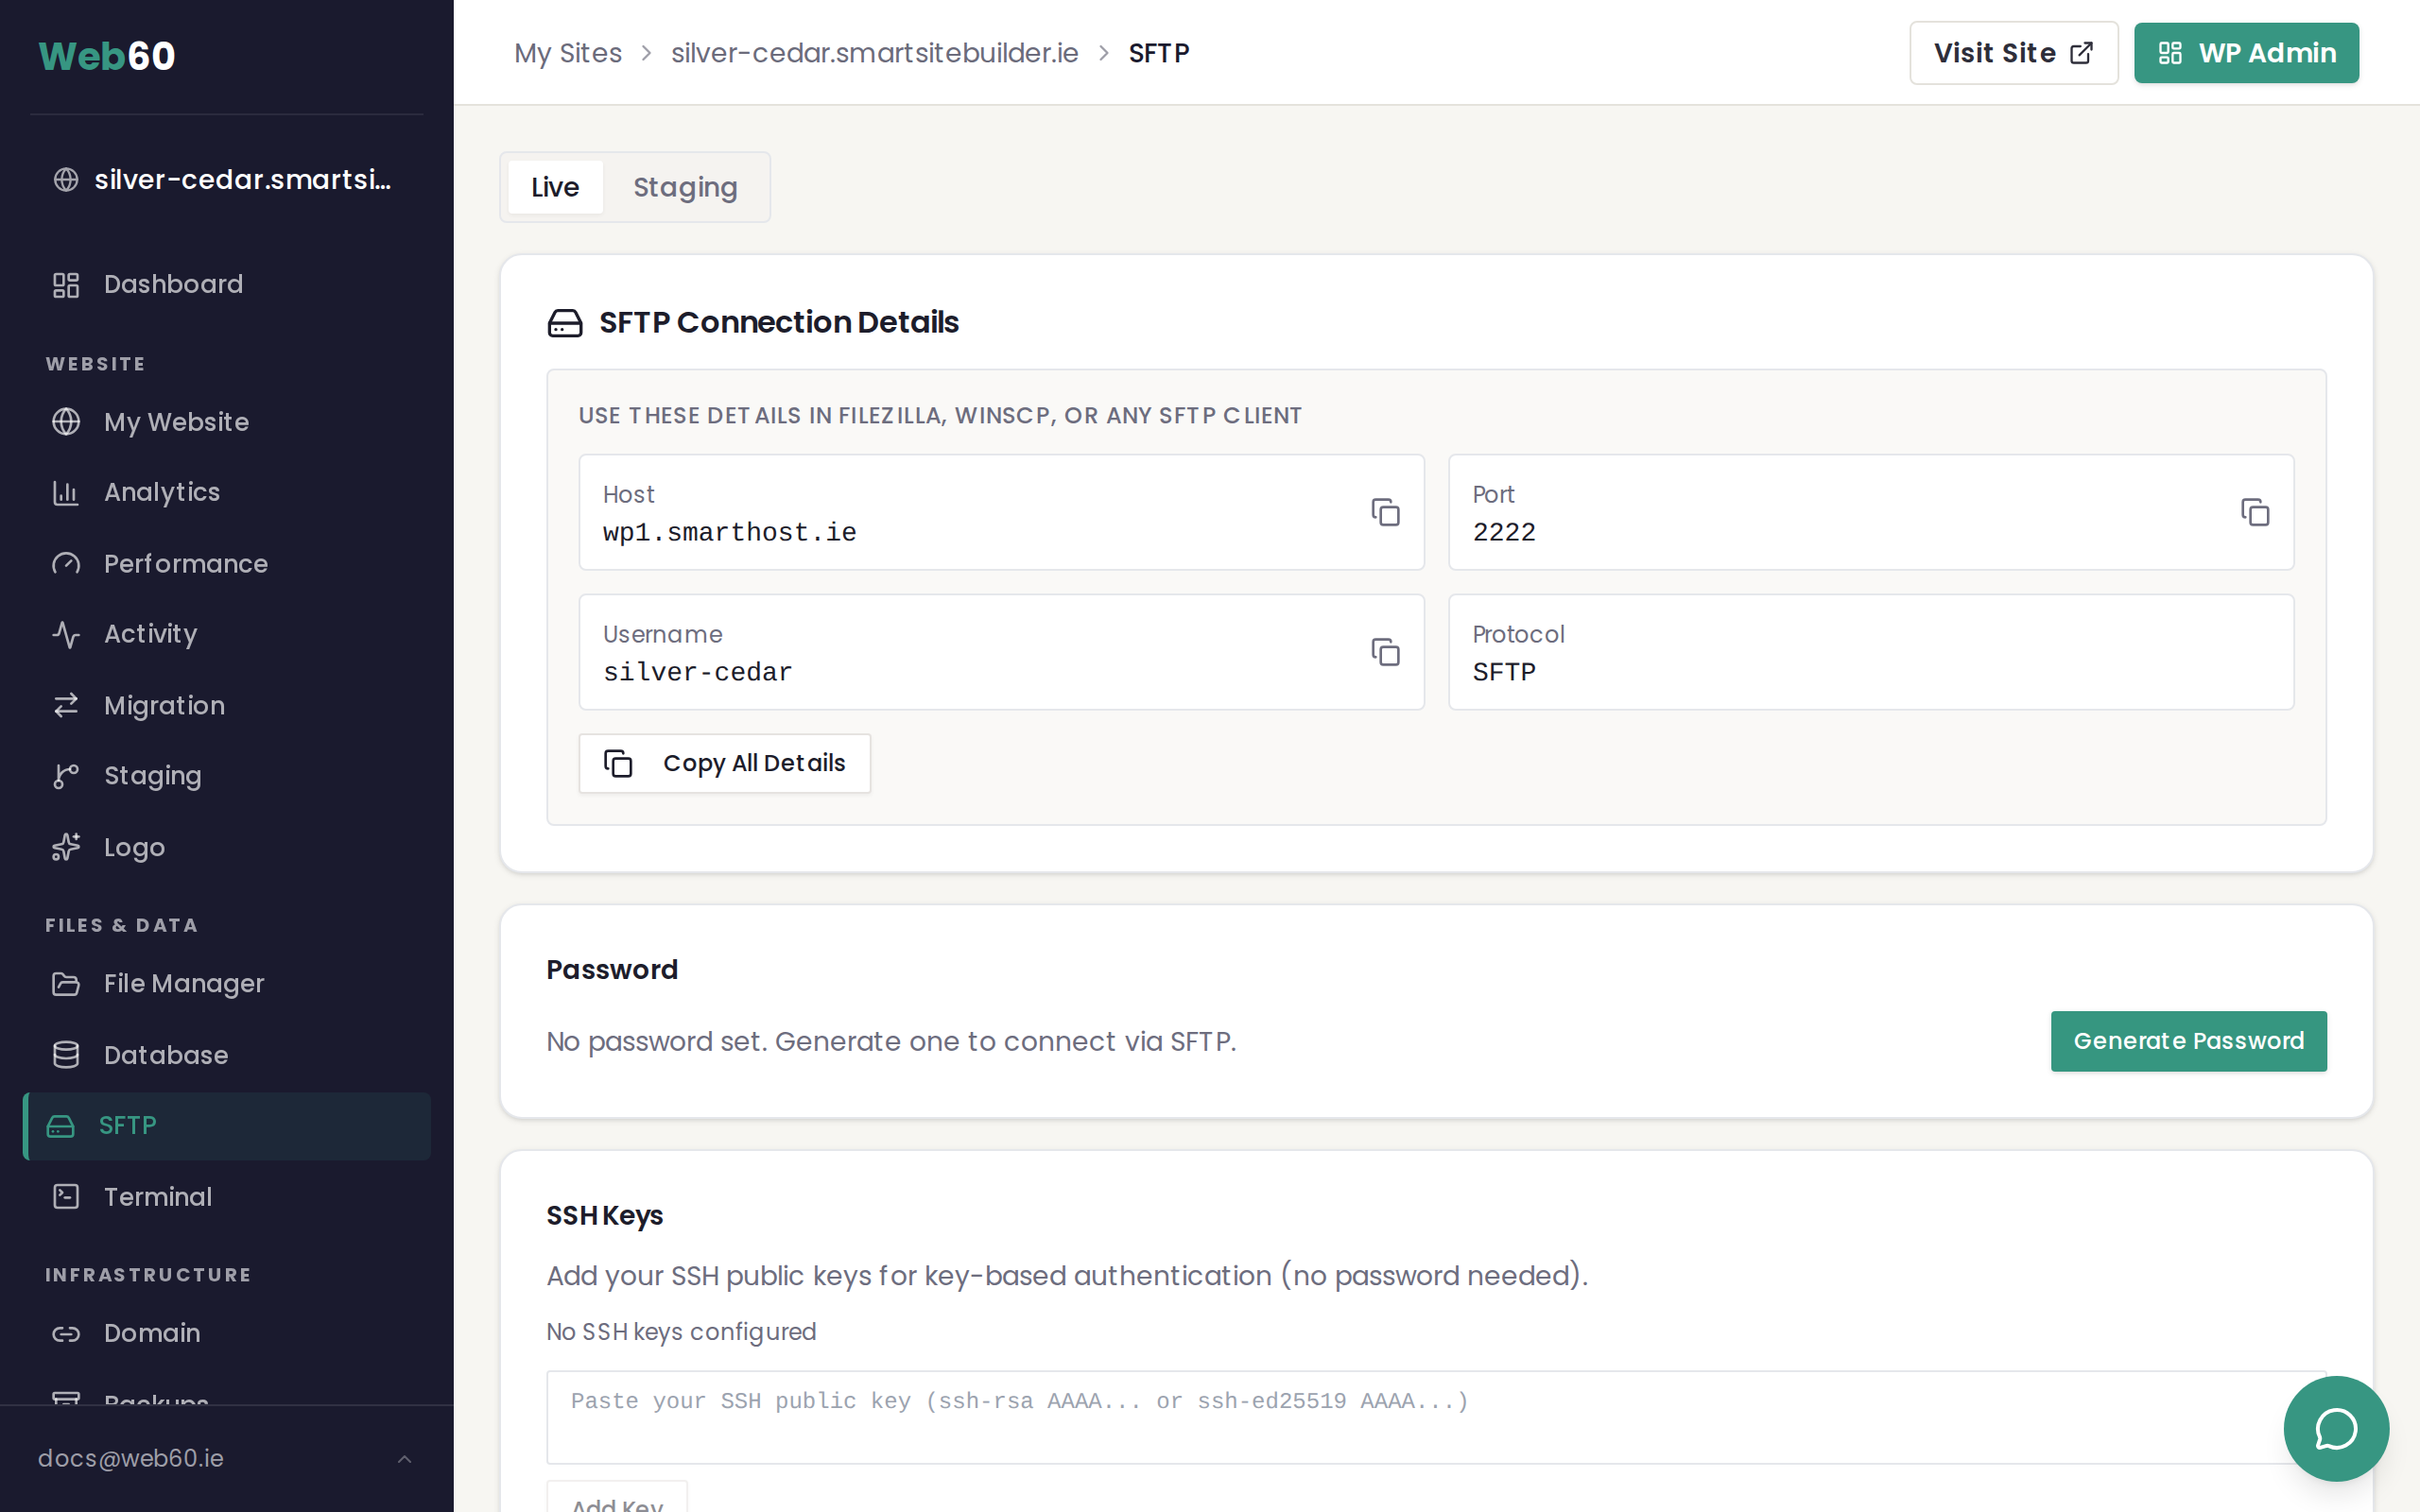This screenshot has height=1512, width=2420.
Task: Open the silver-cedar site selector
Action: point(226,180)
